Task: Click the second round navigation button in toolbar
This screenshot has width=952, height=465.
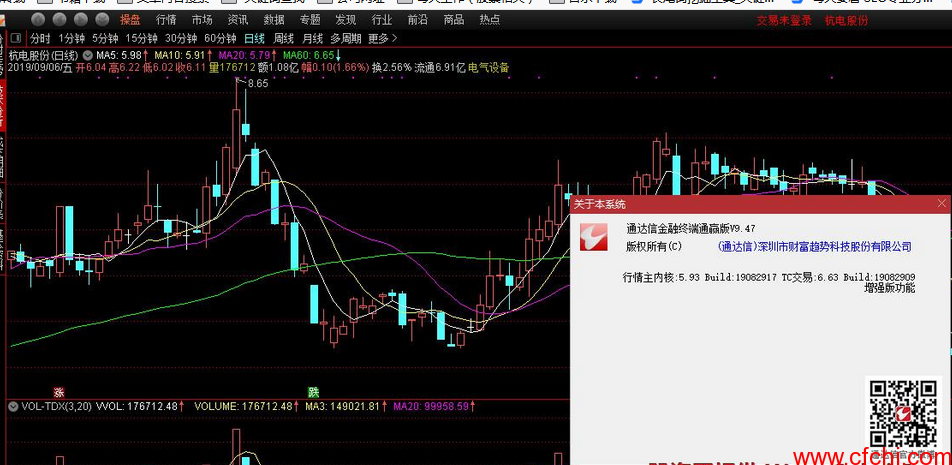Action: pos(60,19)
